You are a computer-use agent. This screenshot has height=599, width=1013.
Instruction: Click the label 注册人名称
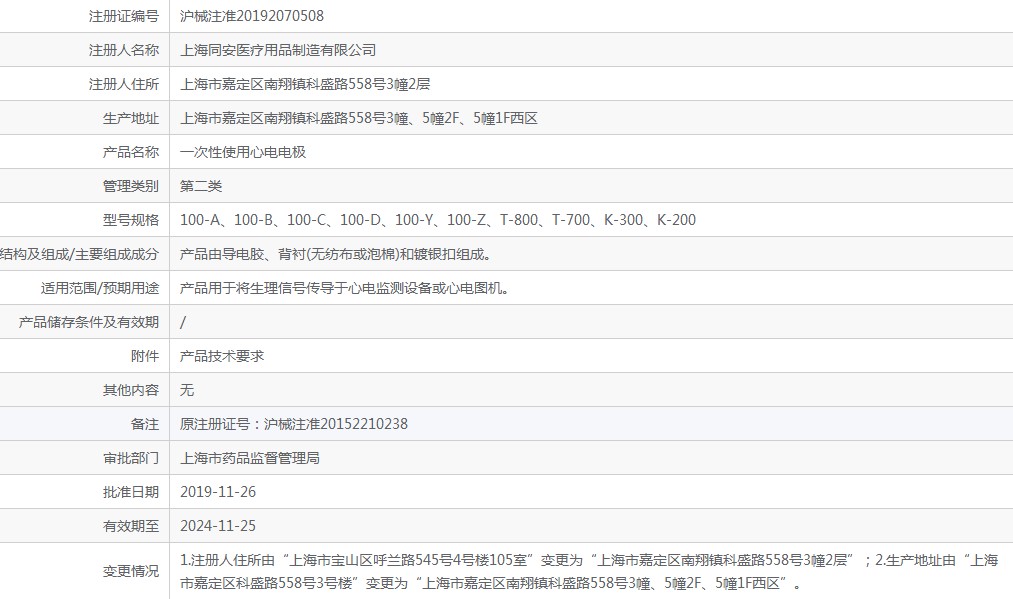[x=123, y=50]
